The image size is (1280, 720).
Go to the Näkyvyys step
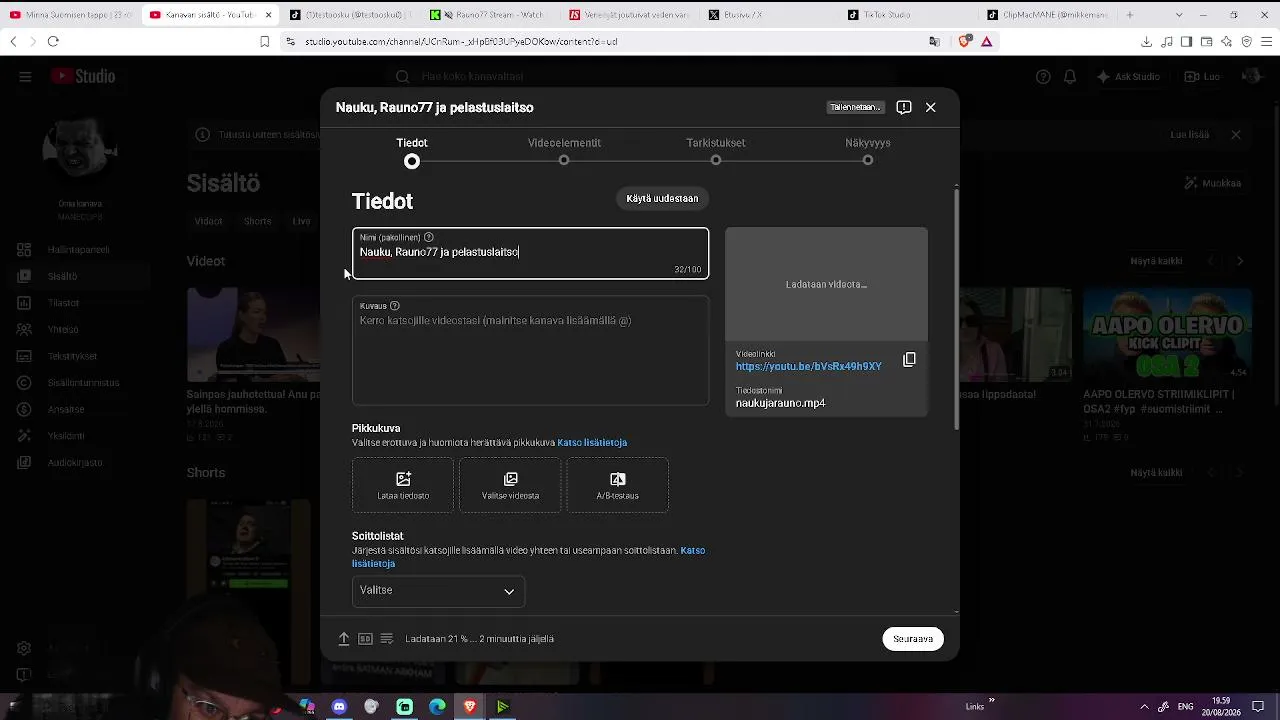click(x=868, y=152)
